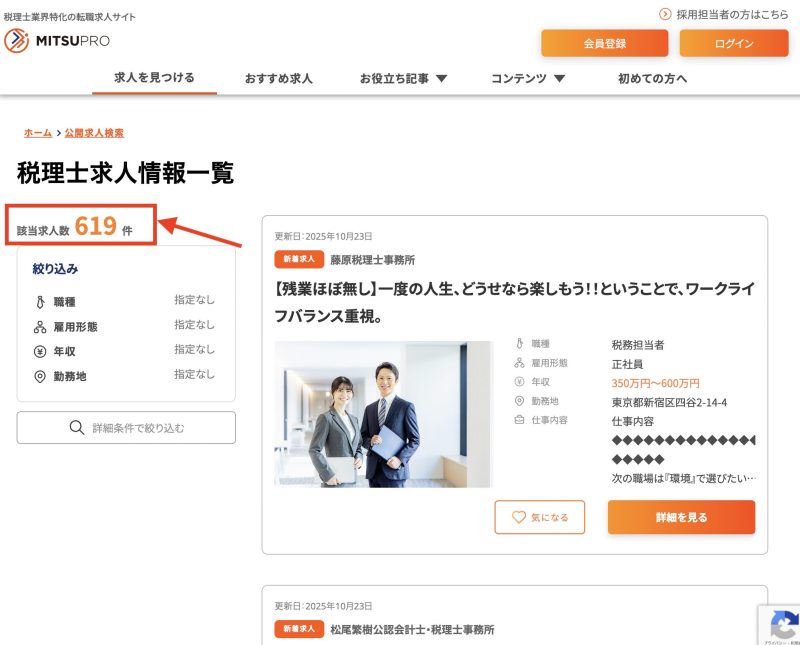Click the arrow icon beside 採用担当者の方はこちら
Image resolution: width=800 pixels, height=645 pixels.
tap(665, 14)
